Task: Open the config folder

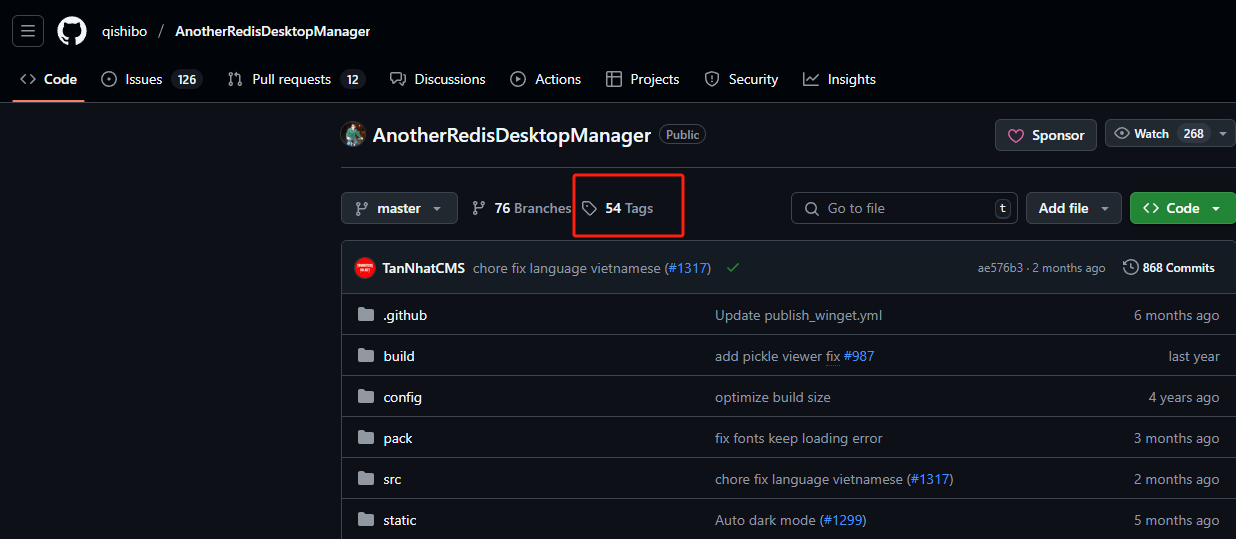Action: tap(403, 397)
